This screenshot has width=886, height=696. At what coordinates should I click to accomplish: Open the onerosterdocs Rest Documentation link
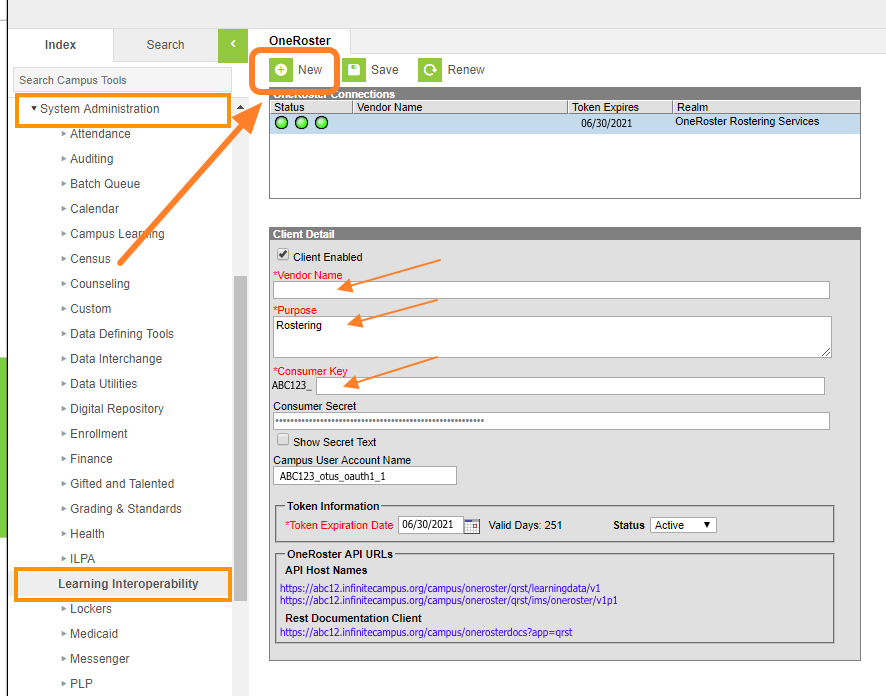[426, 632]
